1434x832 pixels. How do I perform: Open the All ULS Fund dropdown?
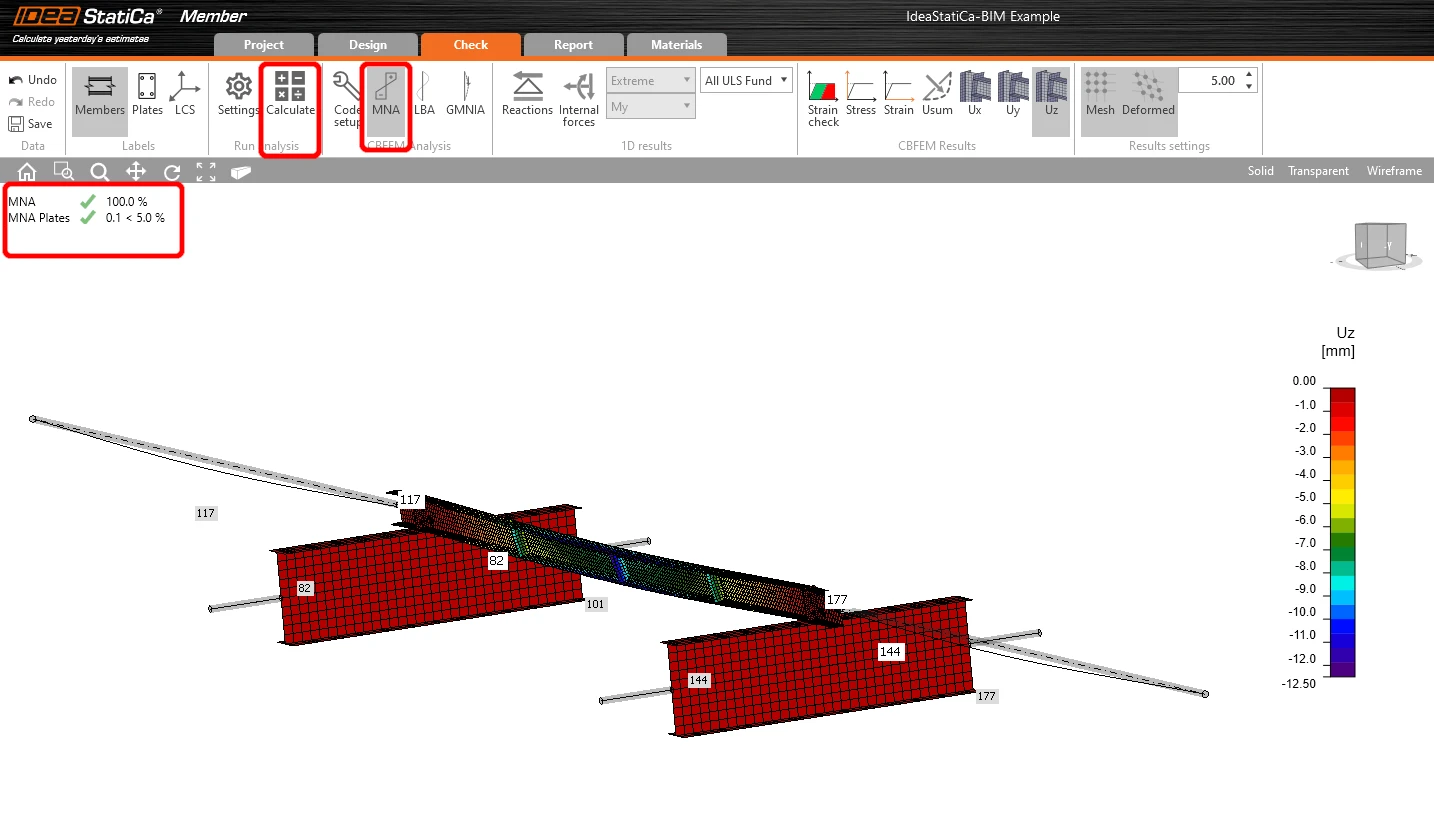click(x=746, y=80)
